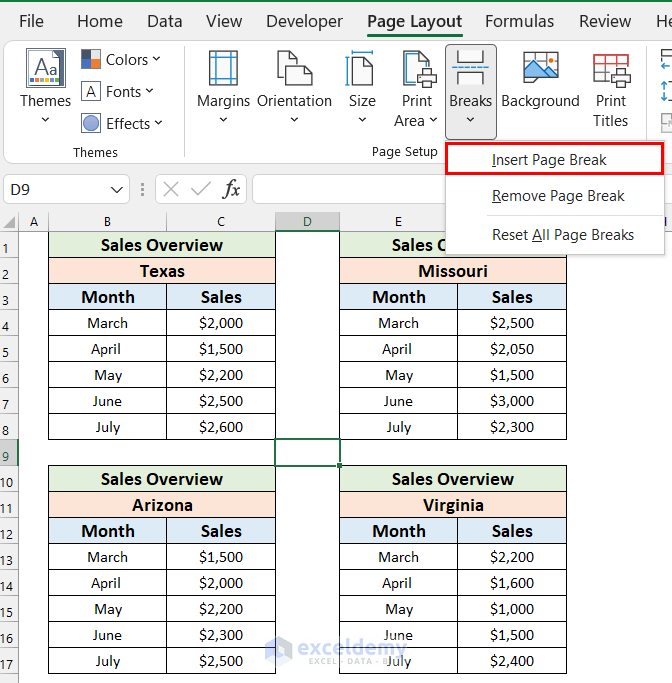
Task: Switch to the Developer tab
Action: coord(304,21)
